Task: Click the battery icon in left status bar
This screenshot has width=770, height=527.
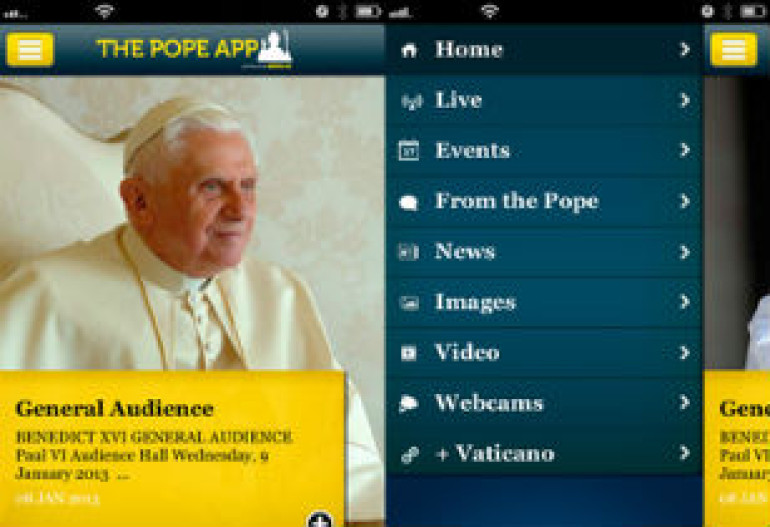Action: click(368, 11)
